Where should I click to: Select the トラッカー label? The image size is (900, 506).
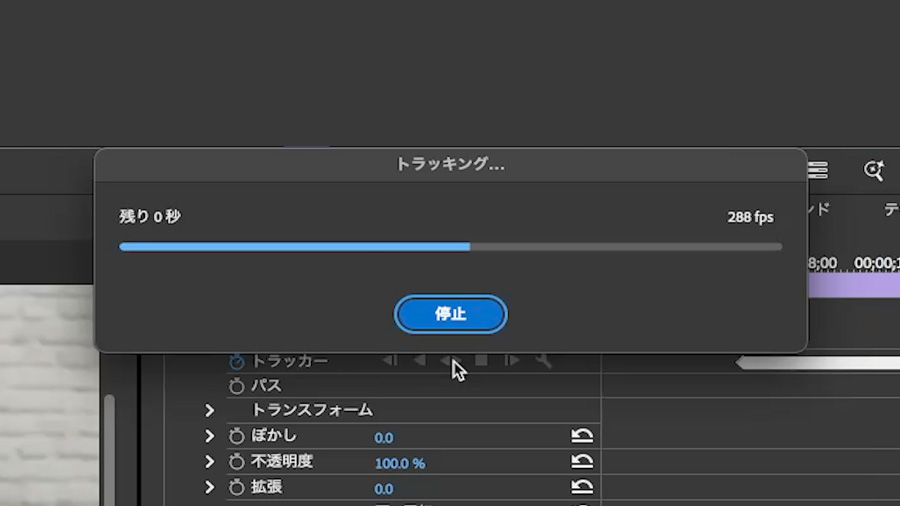(289, 361)
